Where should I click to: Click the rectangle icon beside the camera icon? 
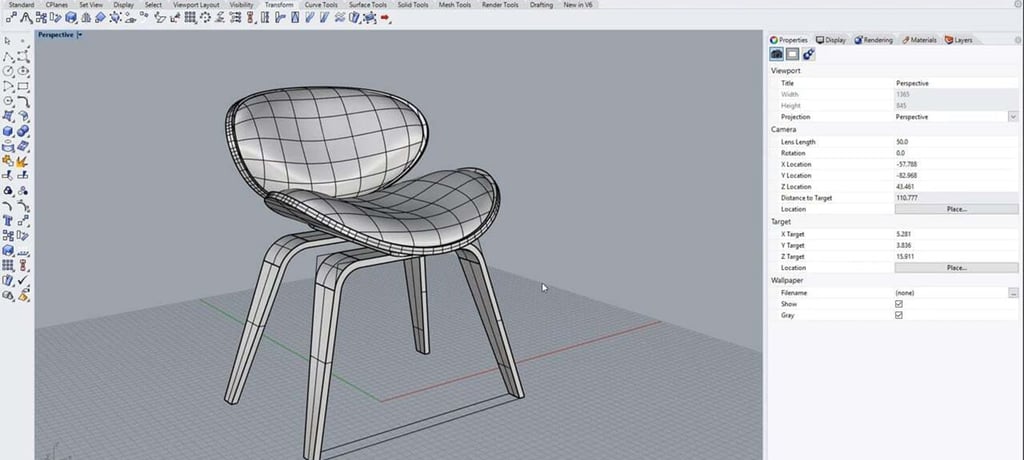point(792,54)
